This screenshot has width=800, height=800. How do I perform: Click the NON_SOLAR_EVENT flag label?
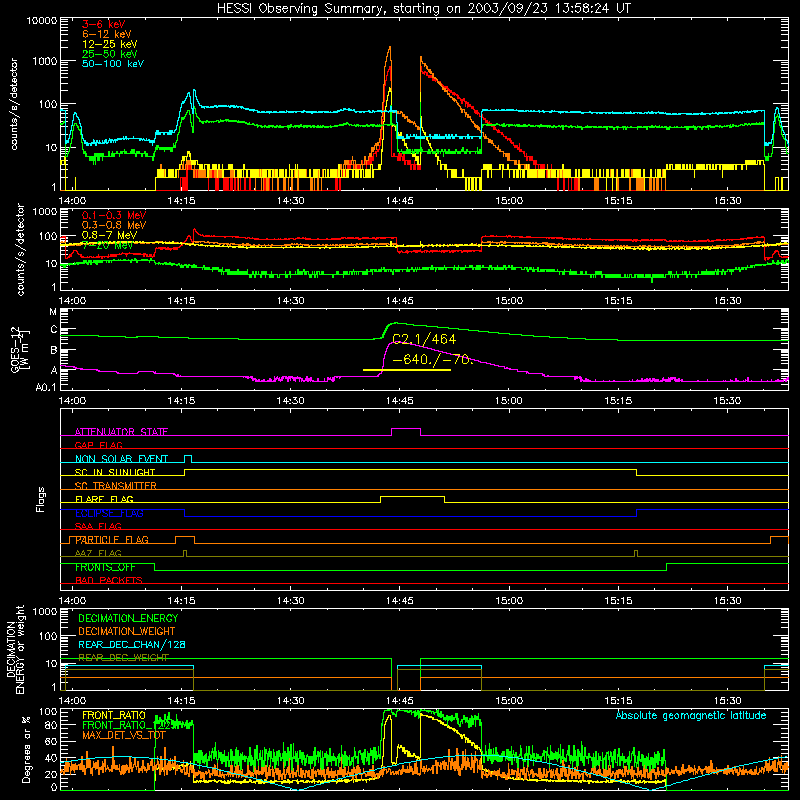121,459
